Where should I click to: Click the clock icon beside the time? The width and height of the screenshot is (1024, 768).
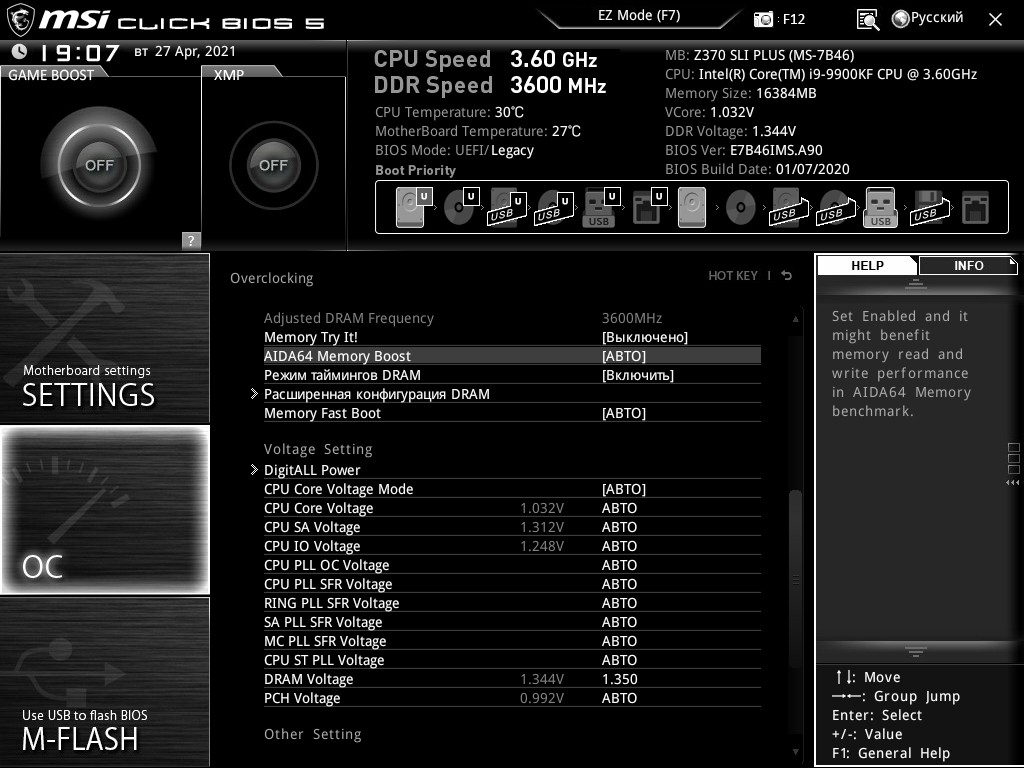[x=20, y=52]
